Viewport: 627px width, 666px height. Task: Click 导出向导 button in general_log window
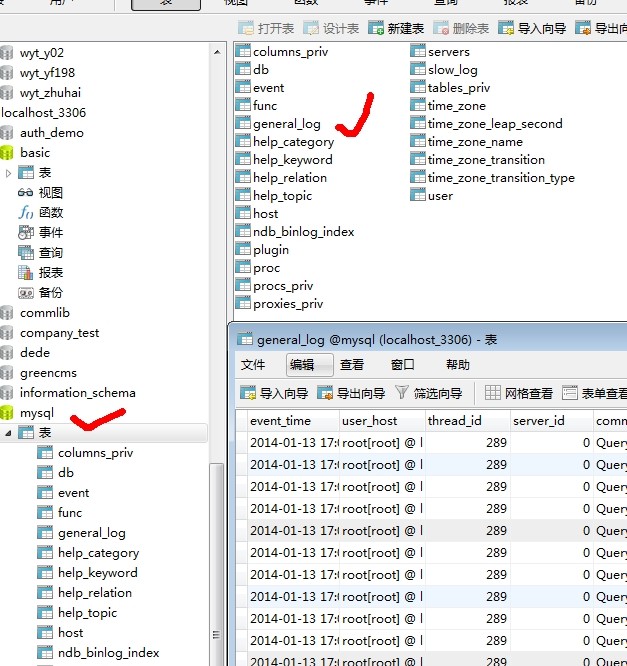pyautogui.click(x=325, y=393)
